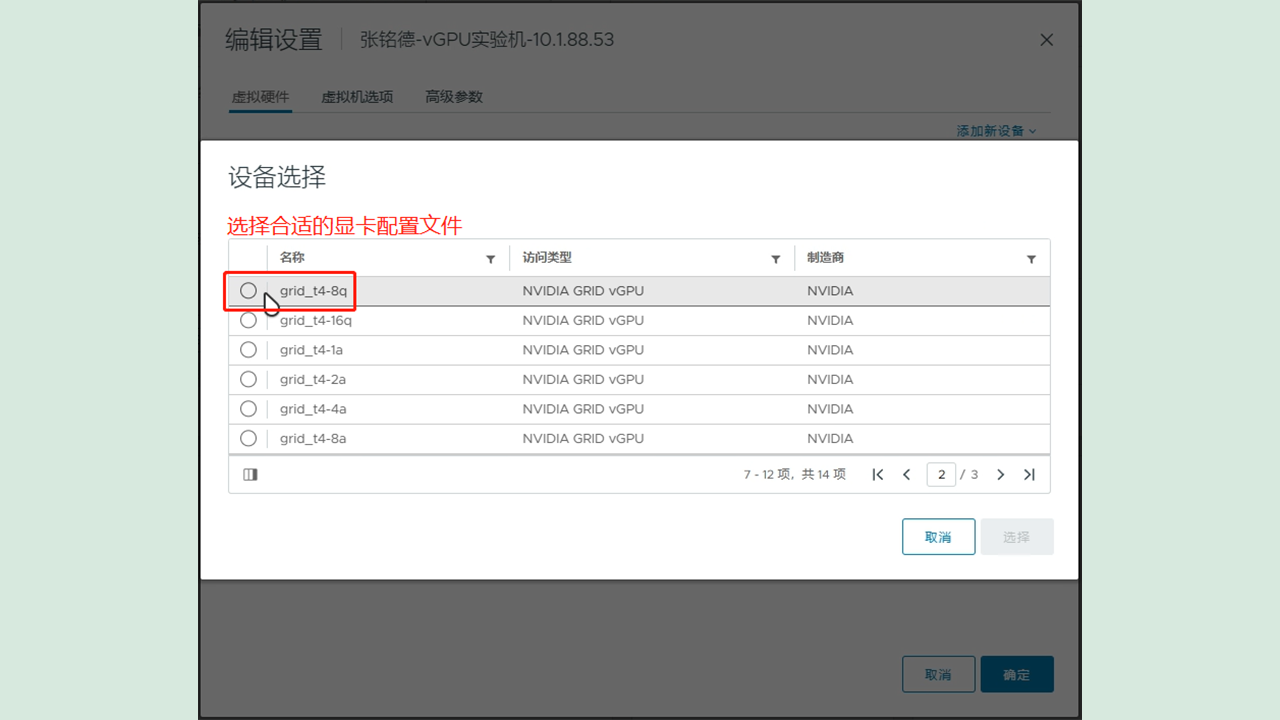
Task: Click the 7 - 12 项, 共 14 项 pagination text
Action: point(795,475)
